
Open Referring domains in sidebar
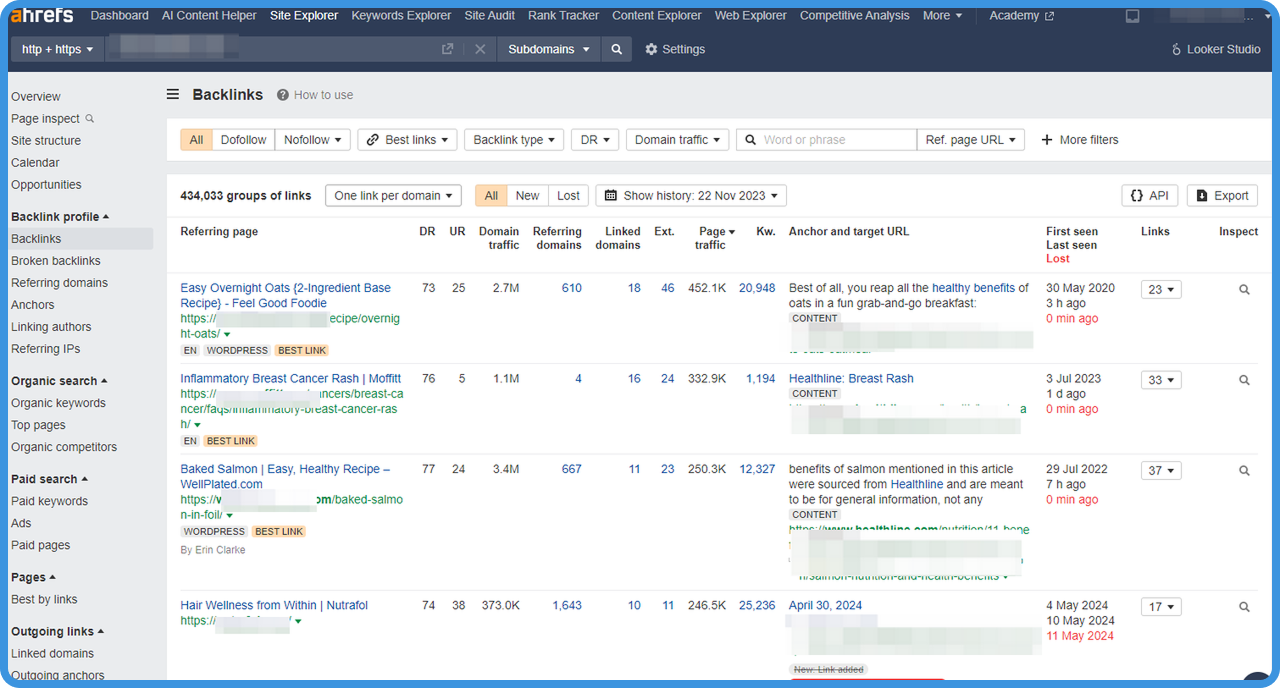(59, 283)
